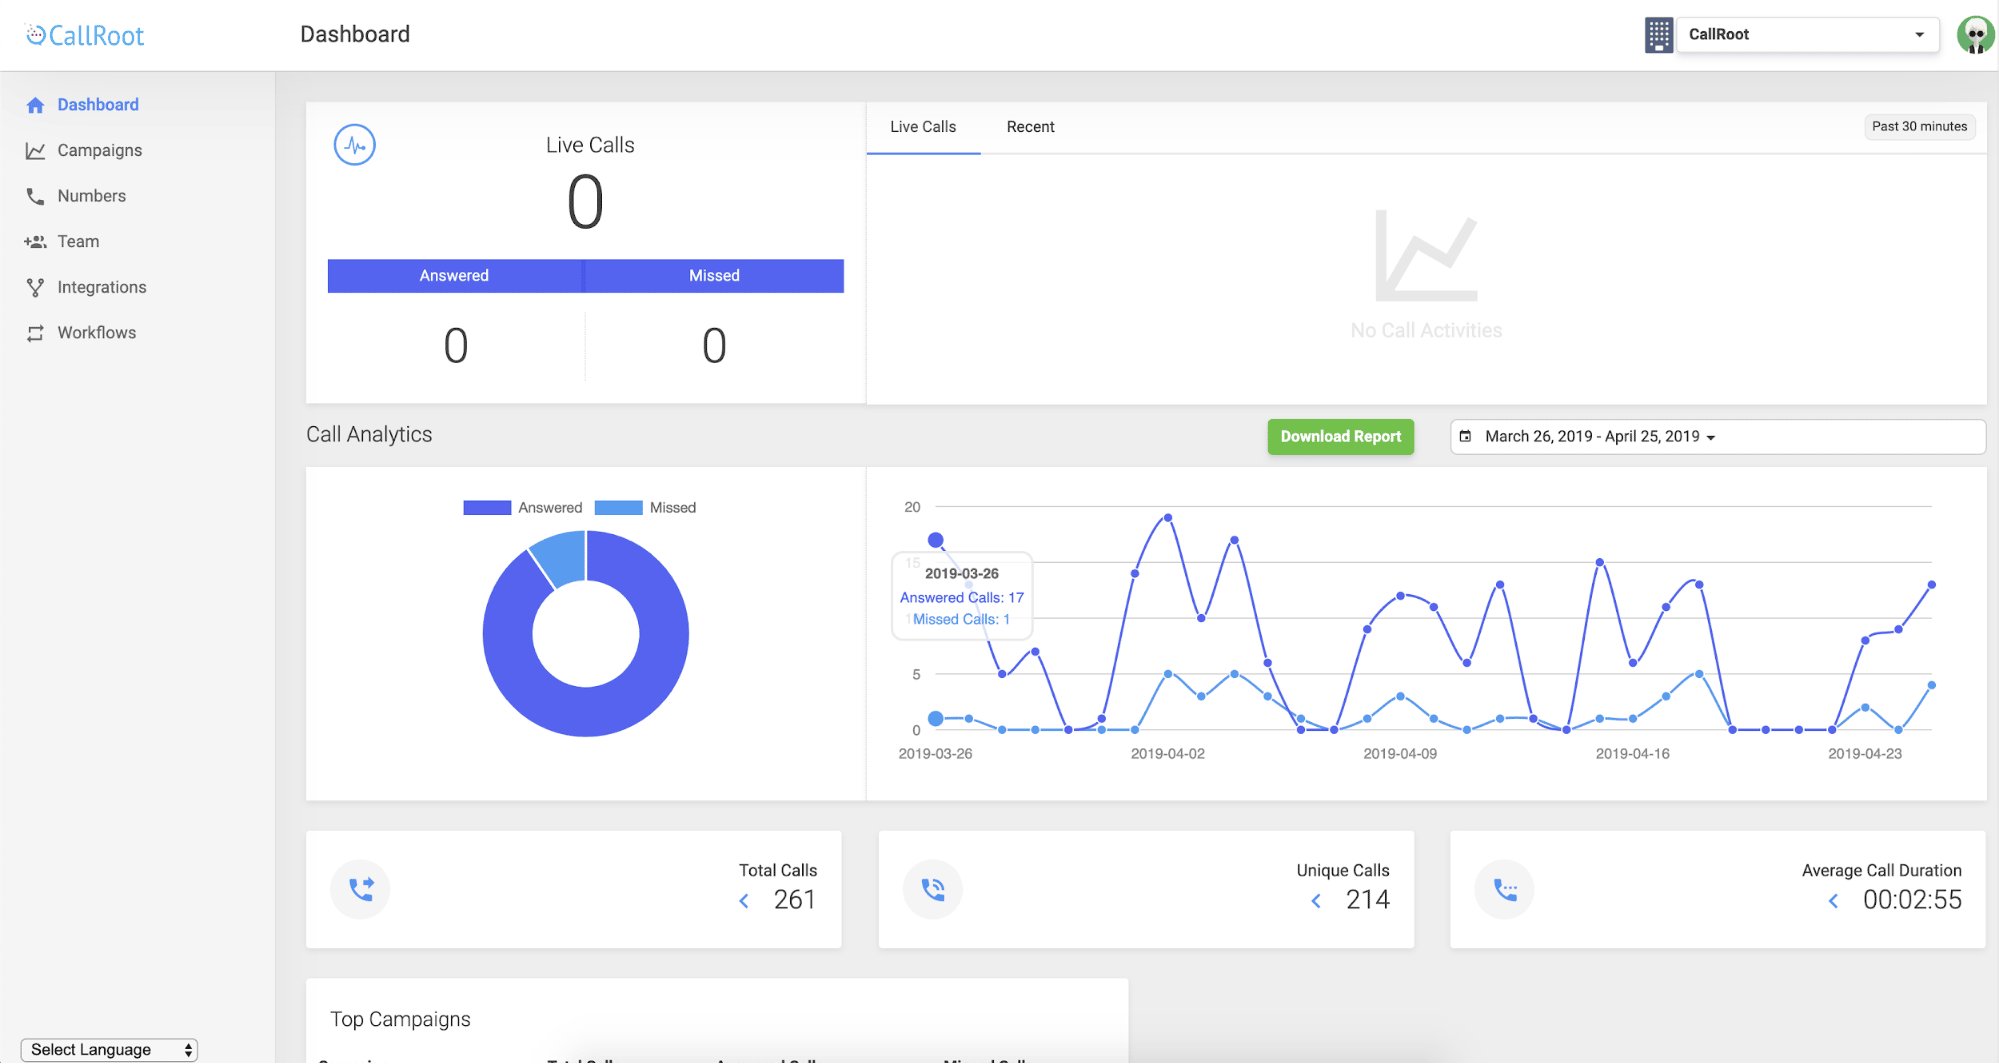
Task: Toggle the Missed legend in donut chart
Action: tap(646, 508)
